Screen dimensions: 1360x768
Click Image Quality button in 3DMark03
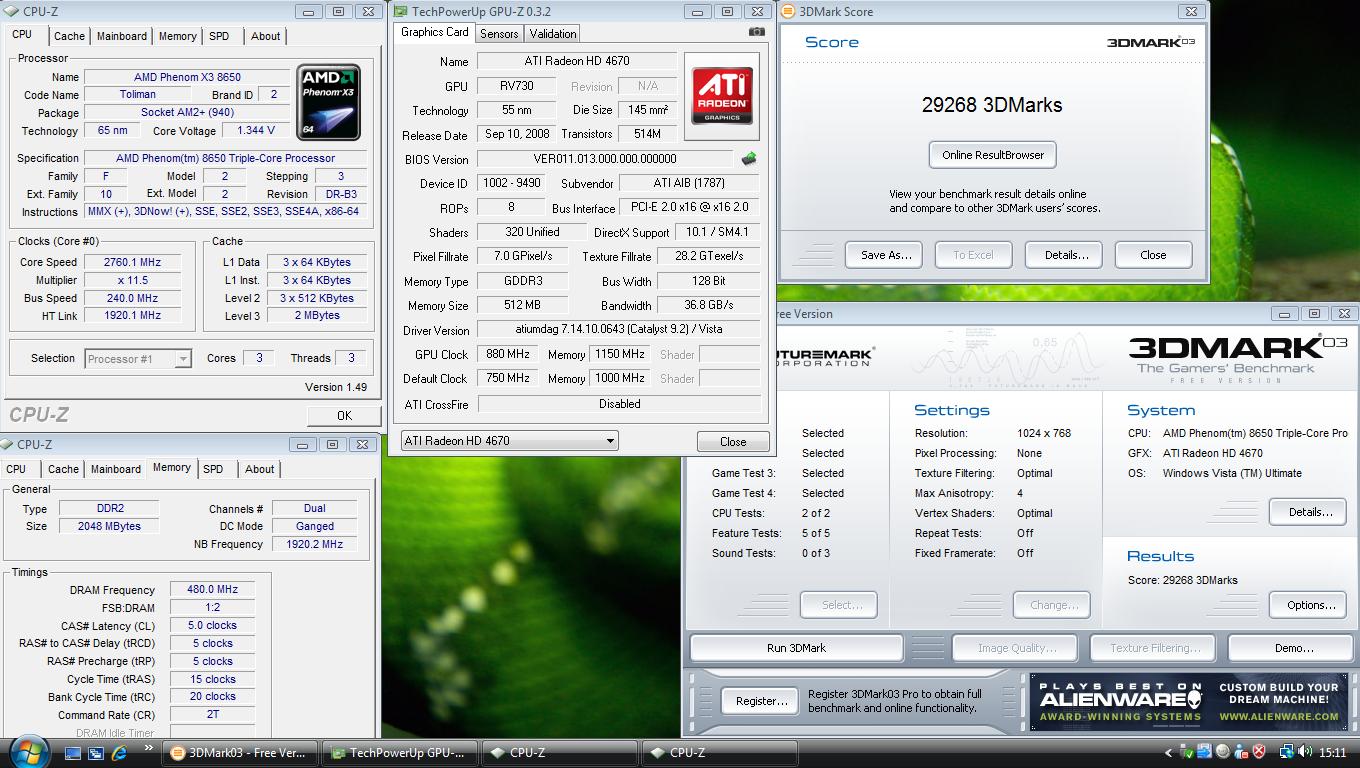pos(1016,648)
